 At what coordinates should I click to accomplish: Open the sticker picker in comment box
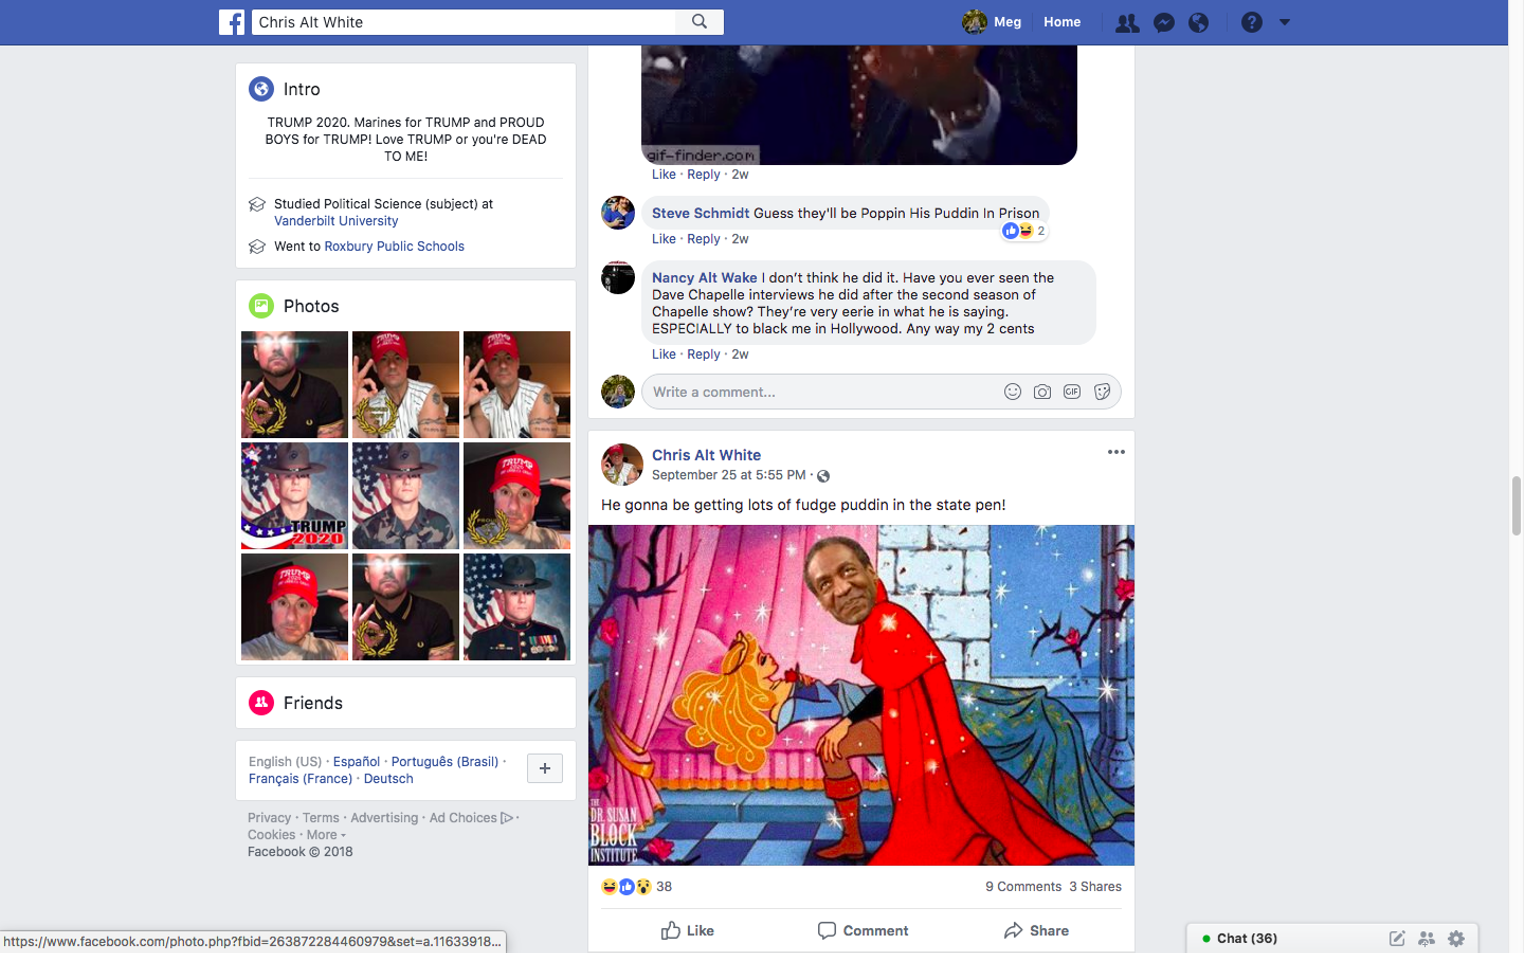coord(1102,392)
